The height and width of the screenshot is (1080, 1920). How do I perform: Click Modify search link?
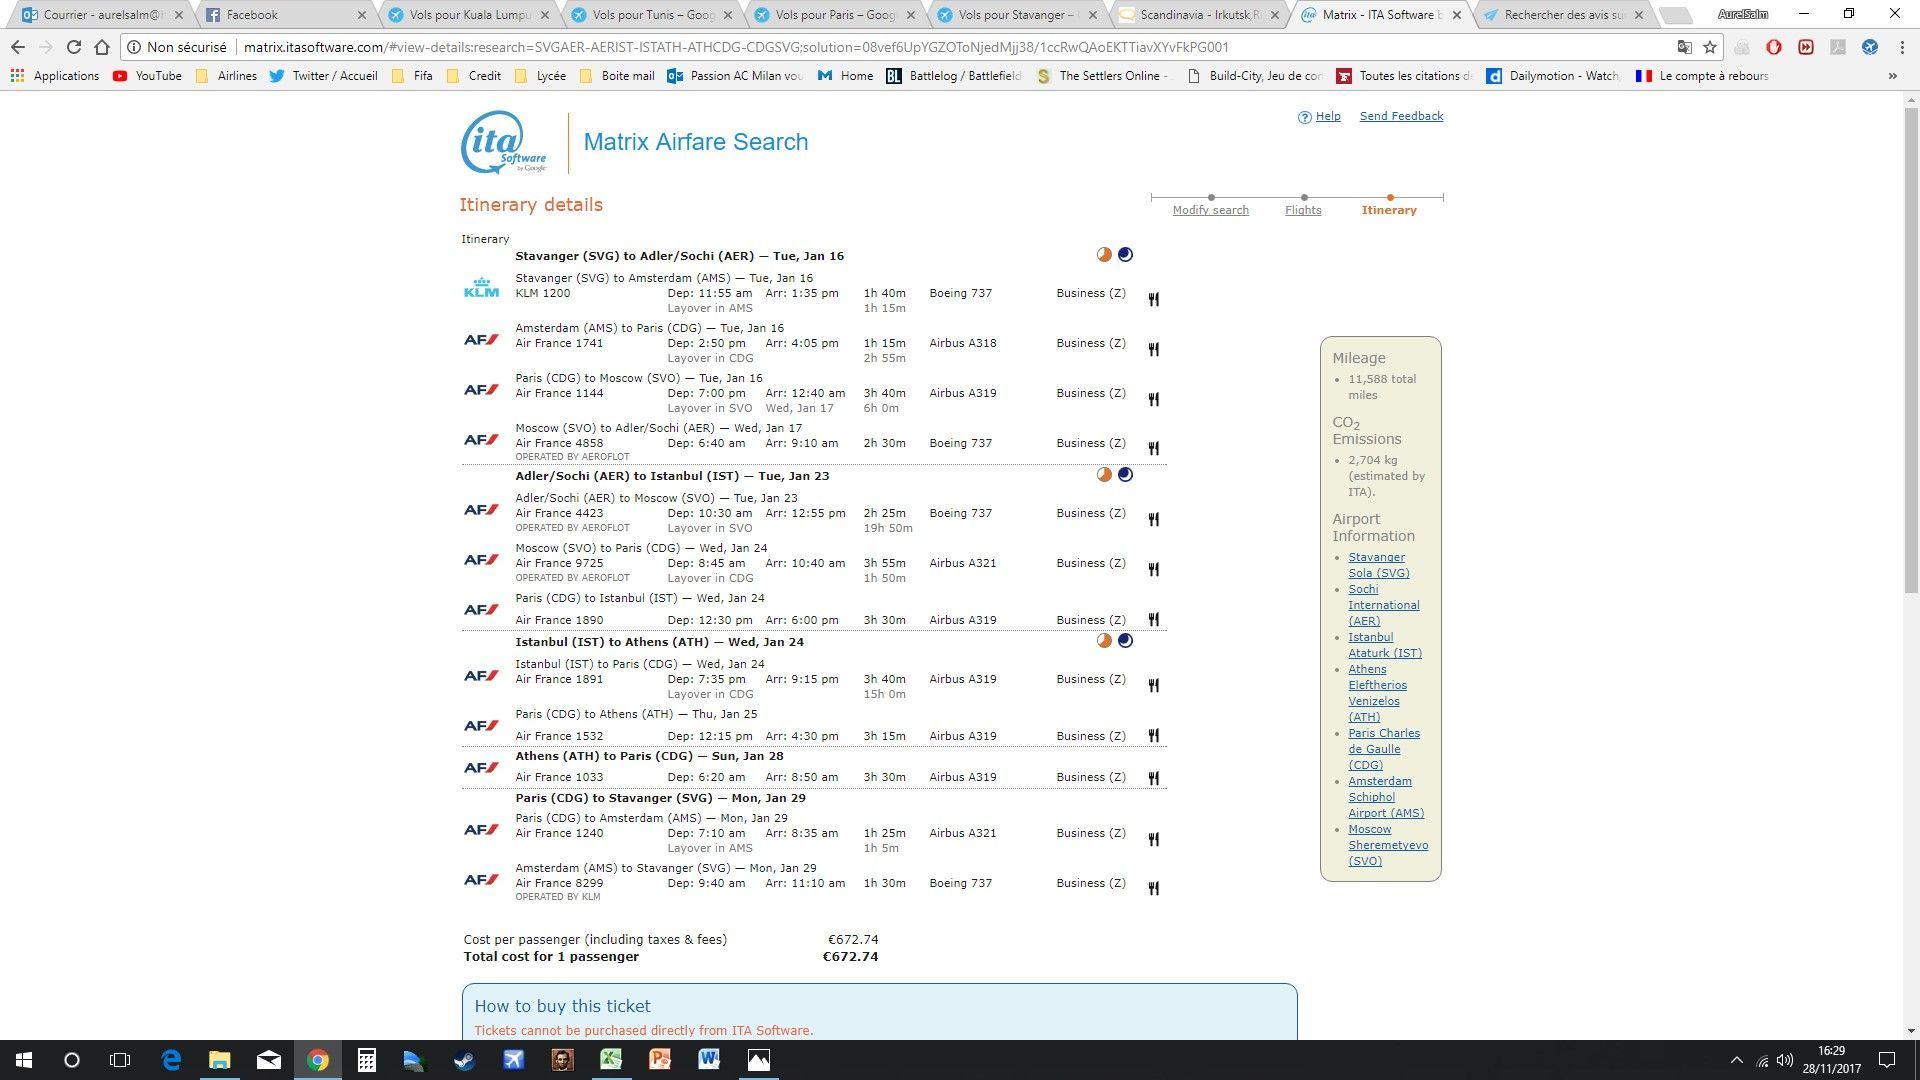click(1210, 210)
